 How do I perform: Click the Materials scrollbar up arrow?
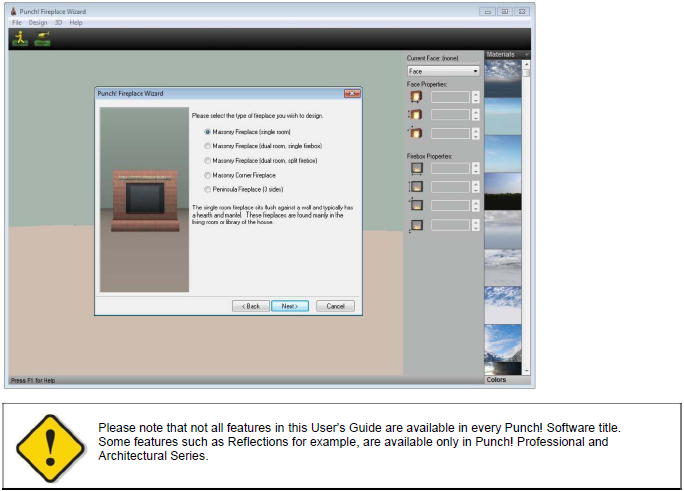tap(526, 64)
